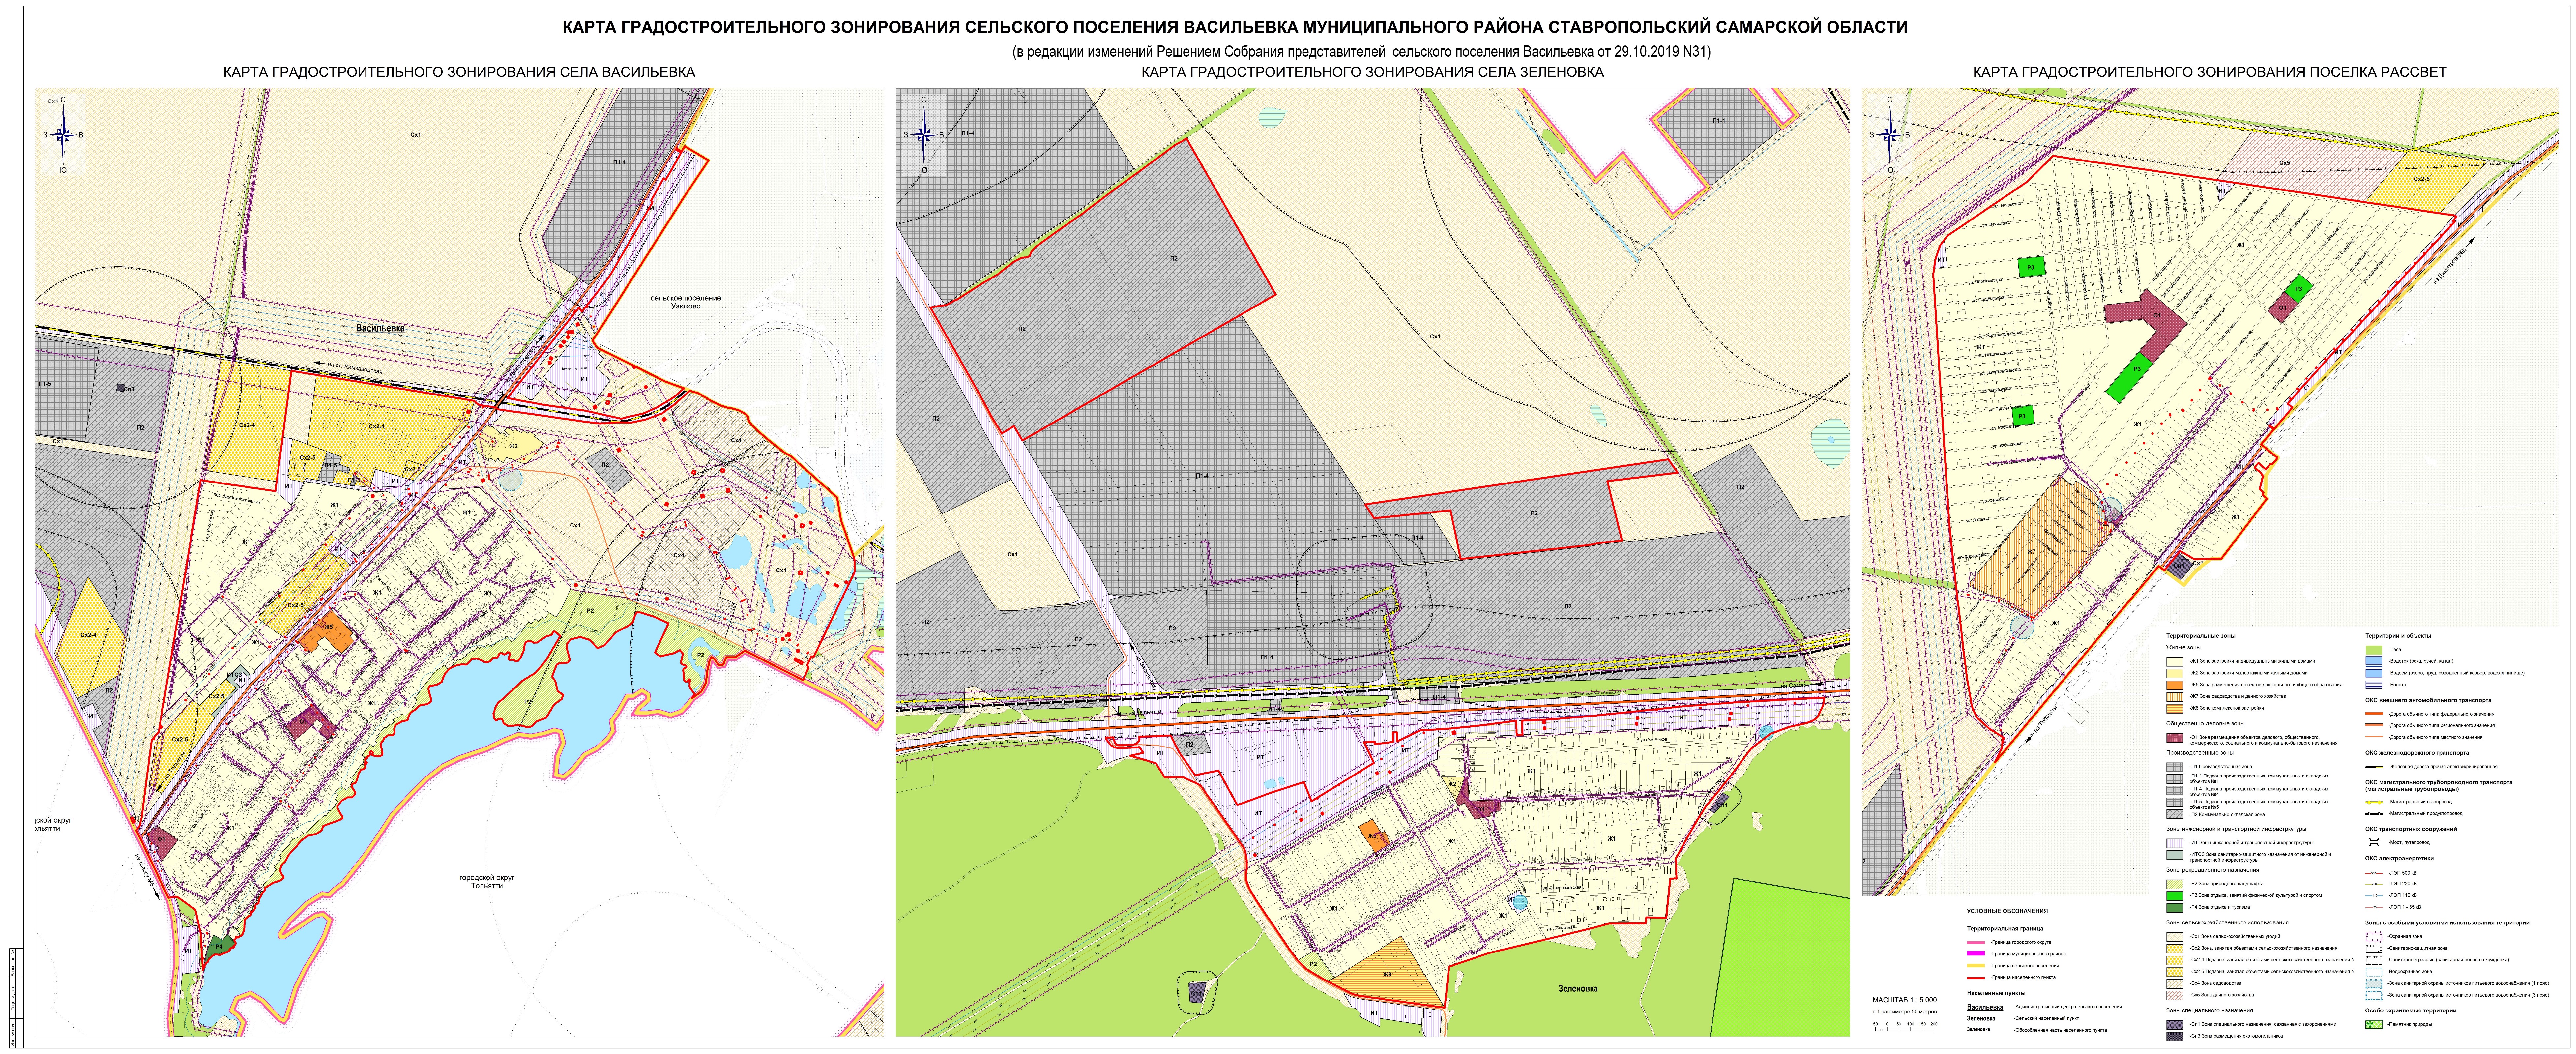
Task: Select the Сх2-4 yellow dotted swatch
Action: [2175, 961]
